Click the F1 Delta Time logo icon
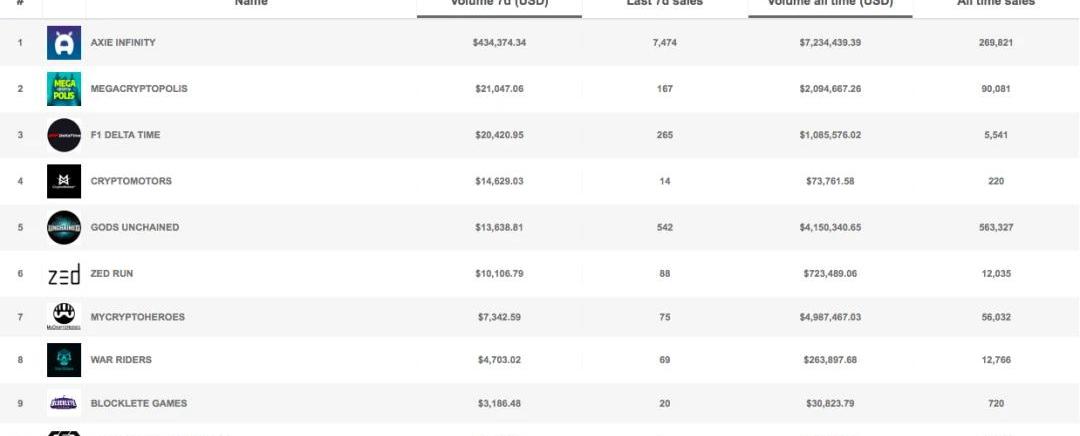The image size is (1080, 436). [64, 135]
